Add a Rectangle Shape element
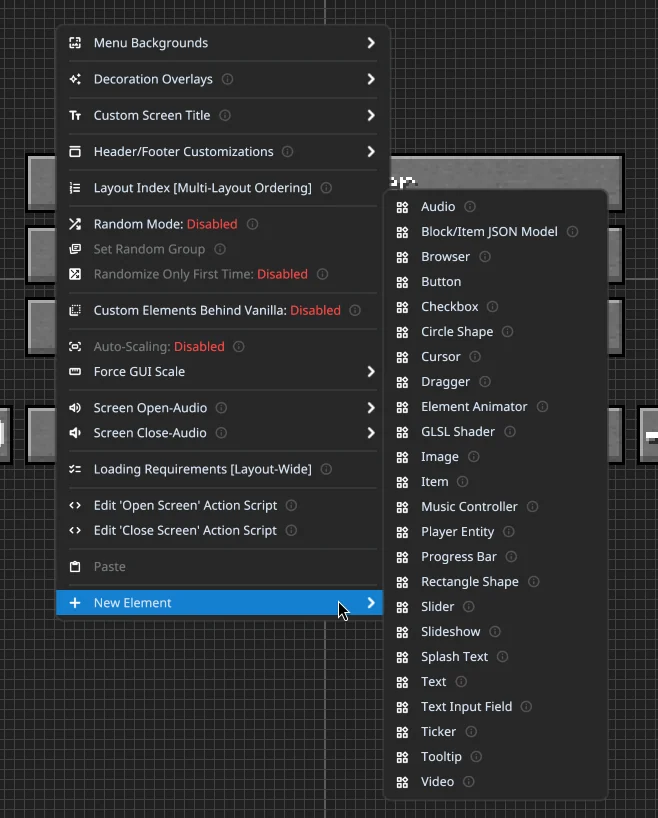This screenshot has width=658, height=818. (x=496, y=582)
